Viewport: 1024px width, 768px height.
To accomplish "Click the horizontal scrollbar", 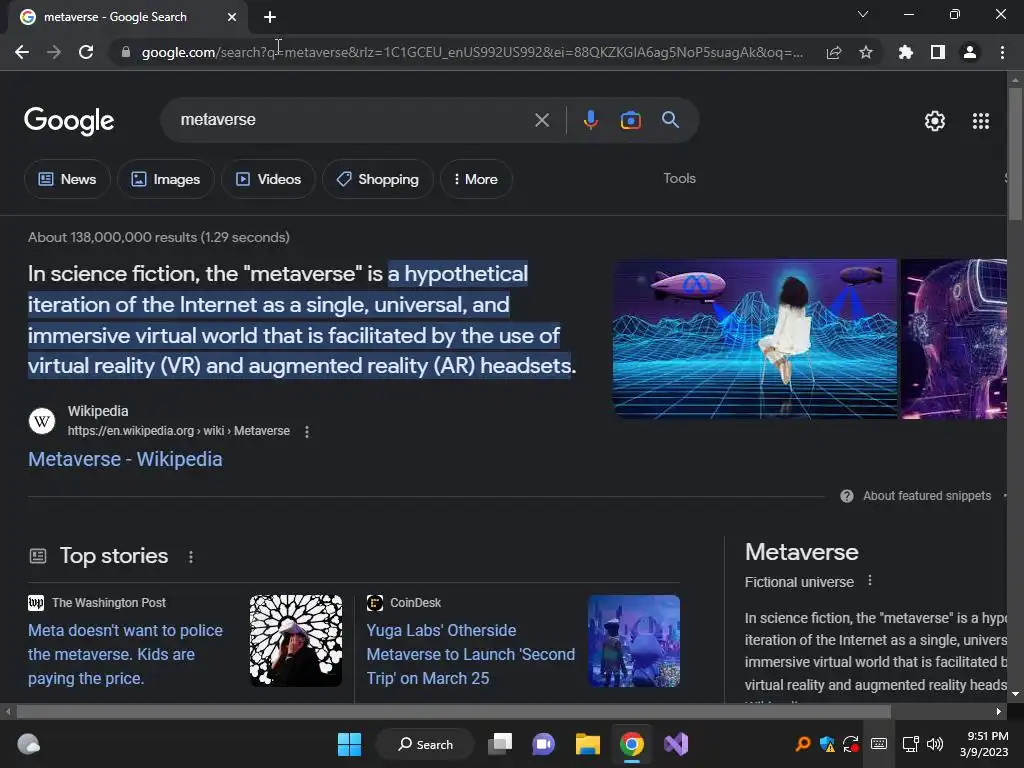I will [453, 711].
